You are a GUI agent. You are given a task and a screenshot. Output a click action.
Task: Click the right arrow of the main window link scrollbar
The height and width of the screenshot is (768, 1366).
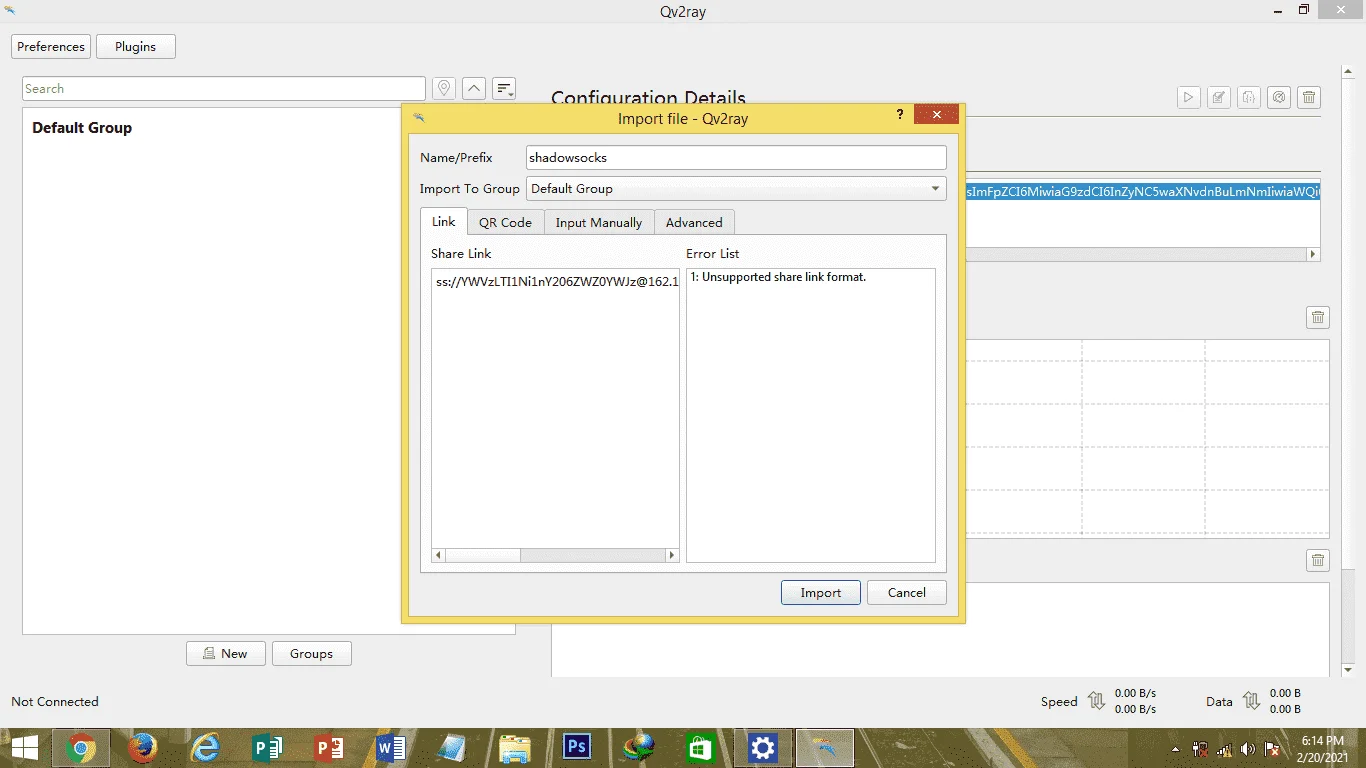[1313, 254]
